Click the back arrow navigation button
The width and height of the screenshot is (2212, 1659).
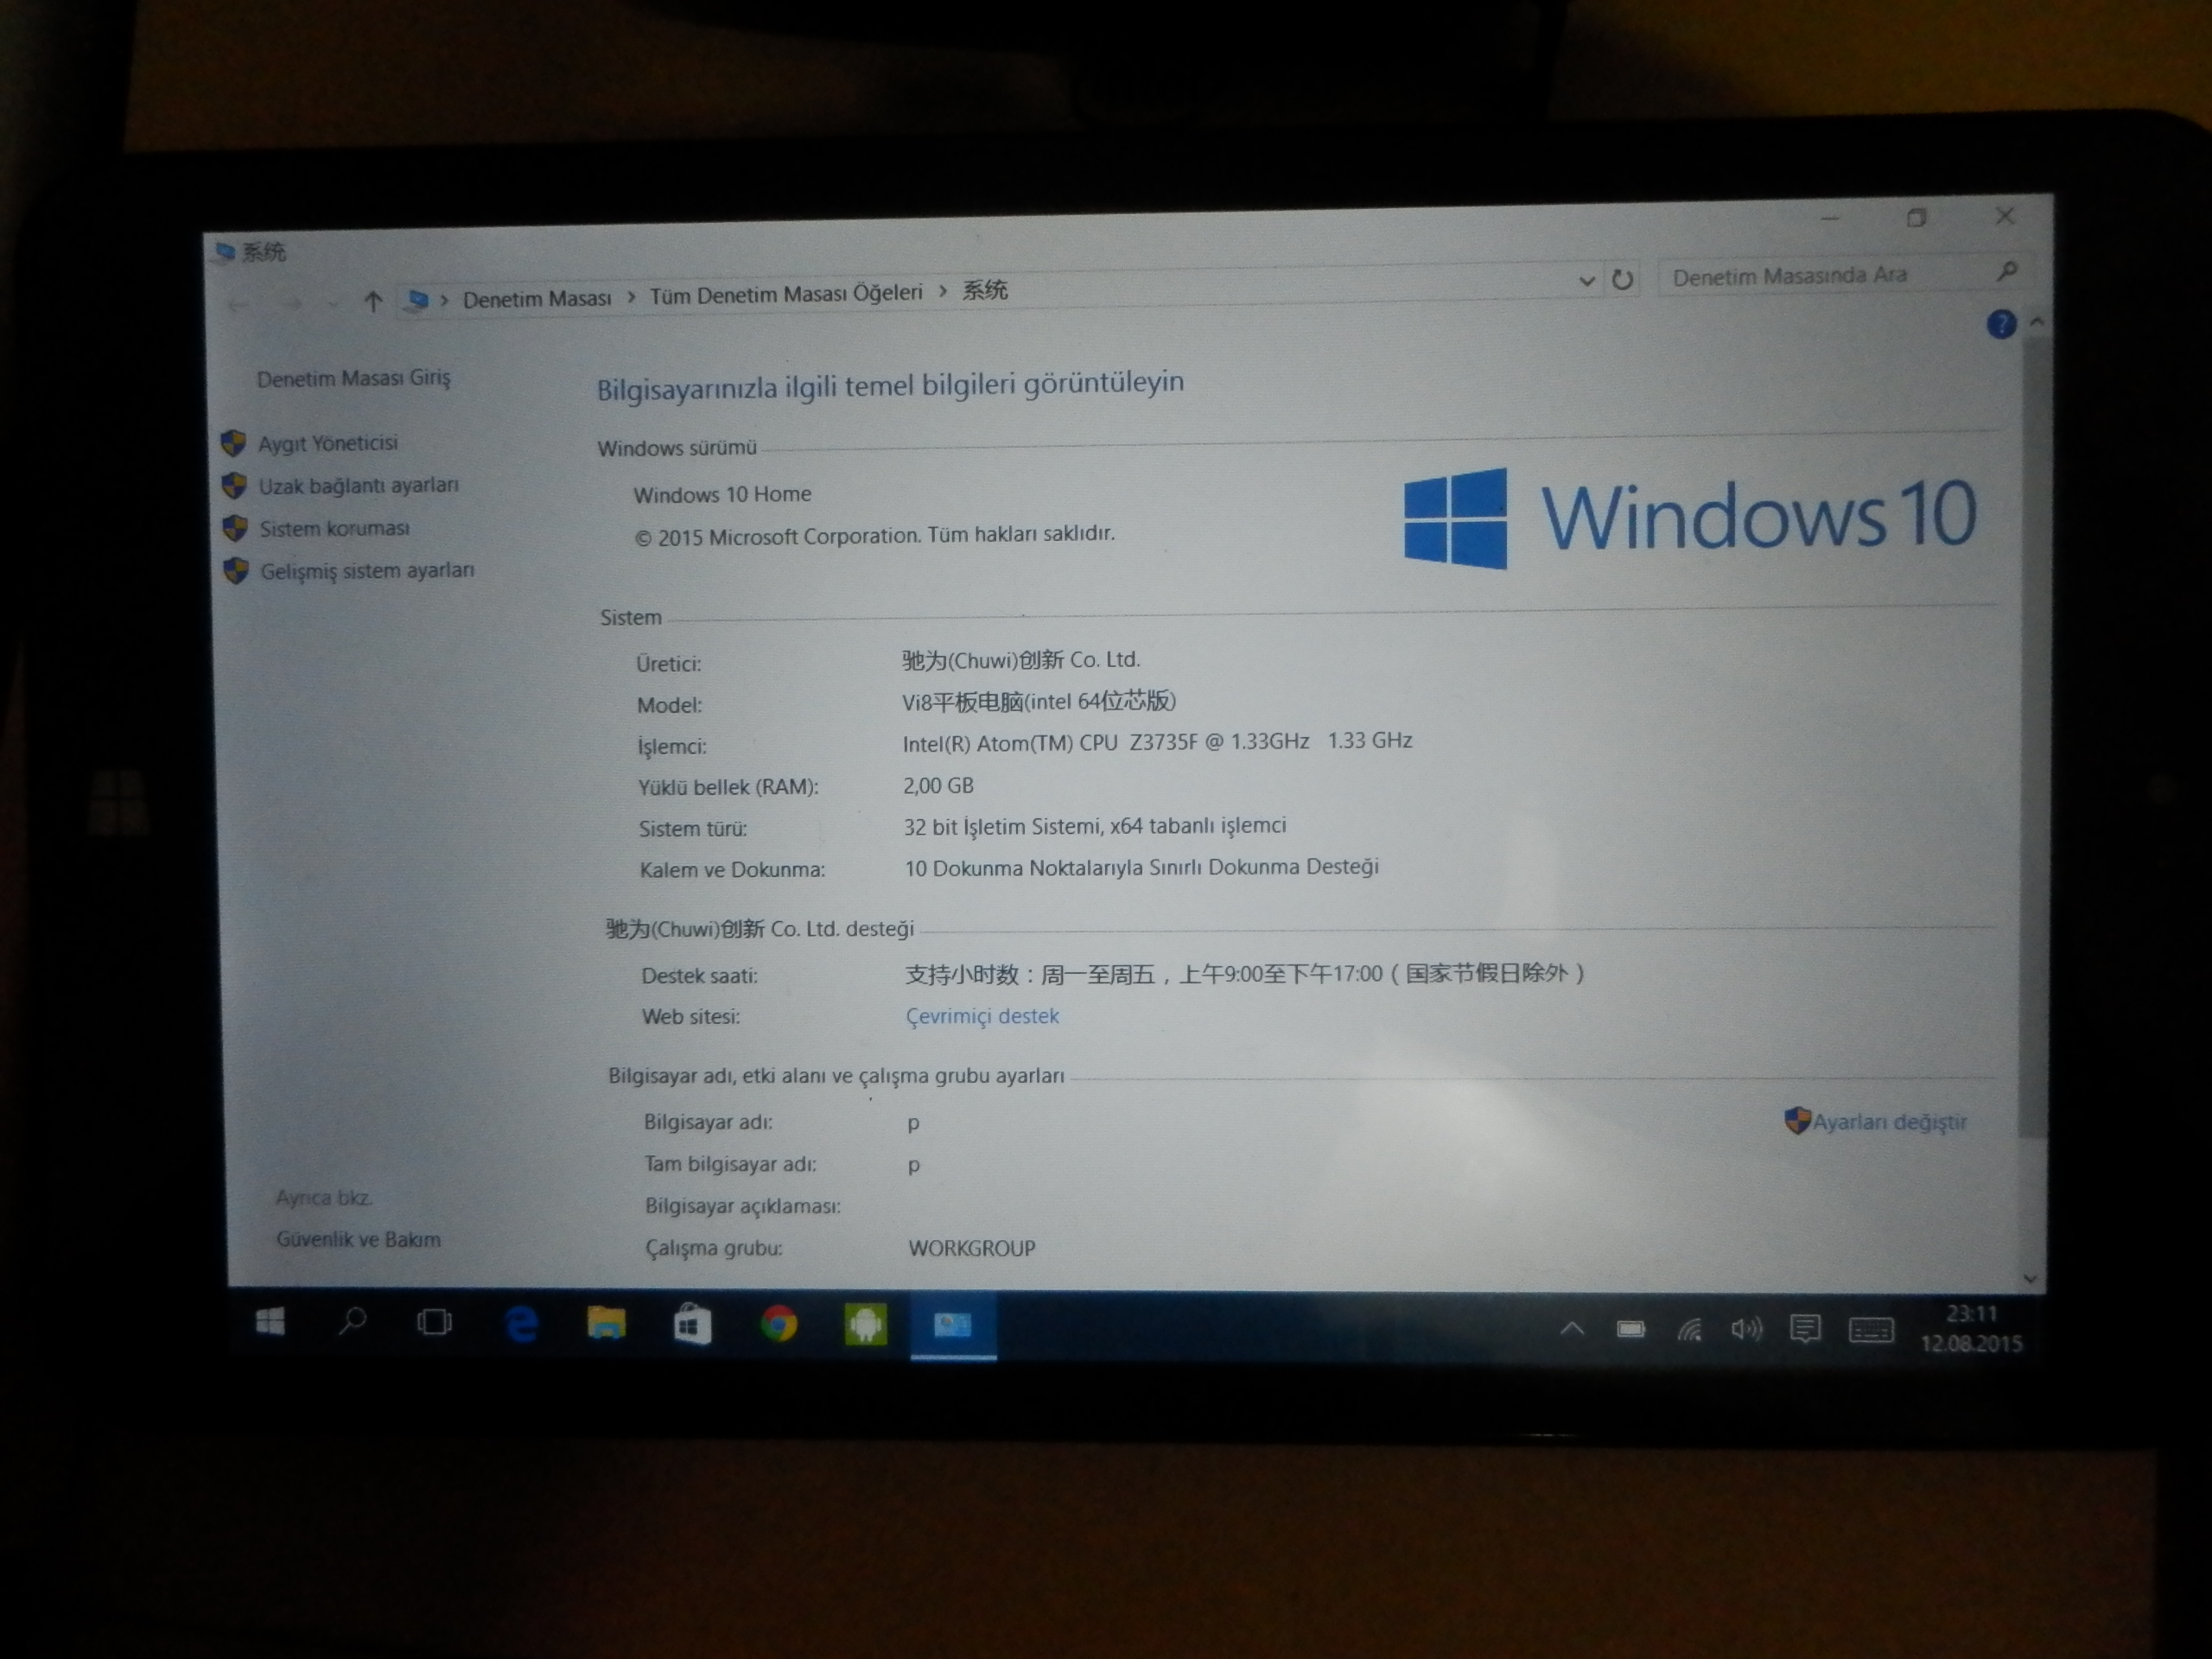238,305
